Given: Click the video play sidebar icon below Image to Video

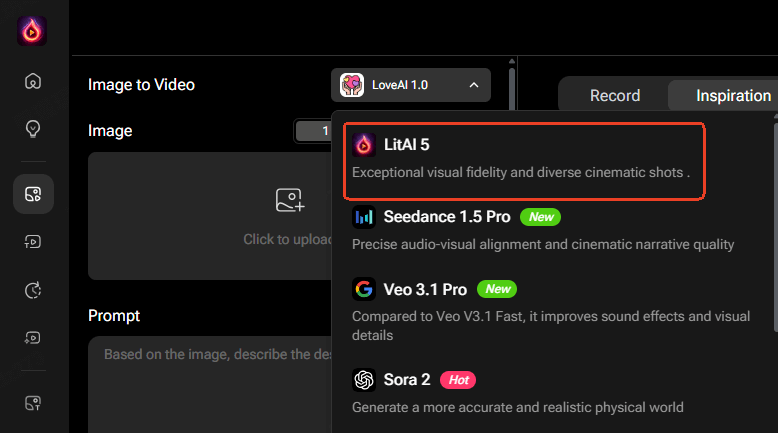Looking at the screenshot, I should tap(33, 241).
